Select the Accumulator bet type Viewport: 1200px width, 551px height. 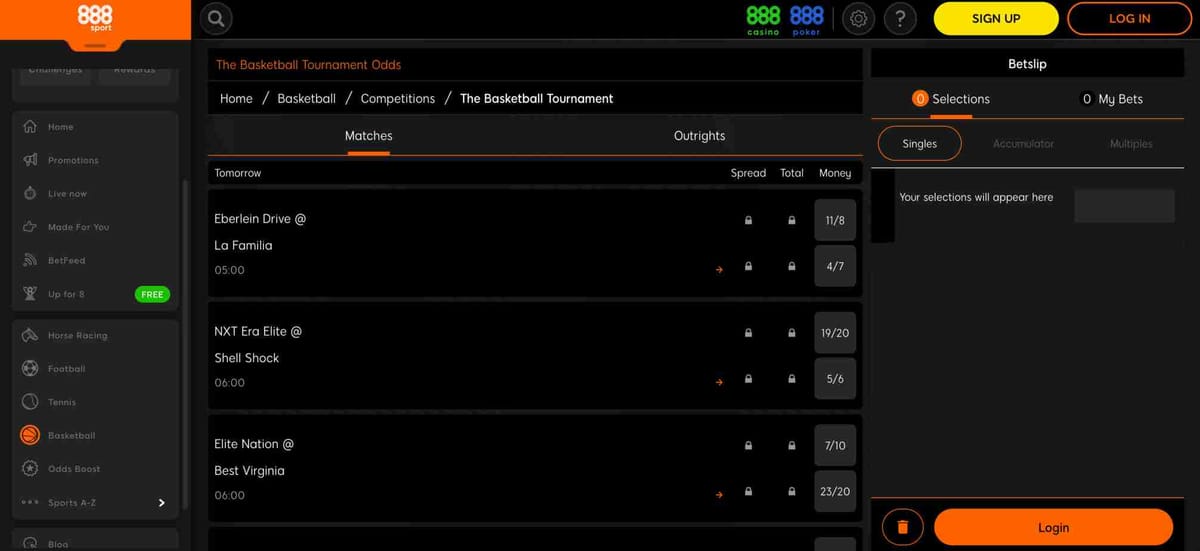(x=1023, y=144)
